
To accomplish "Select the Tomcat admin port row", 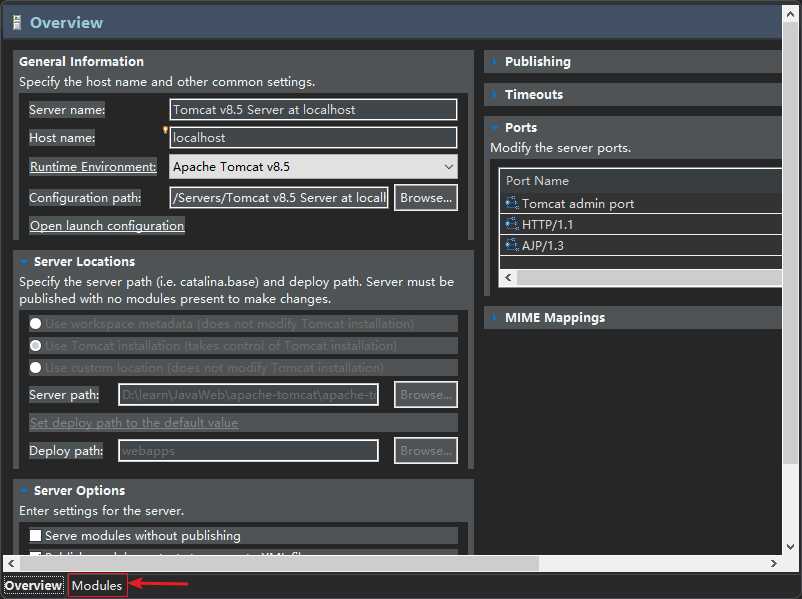I will 641,204.
